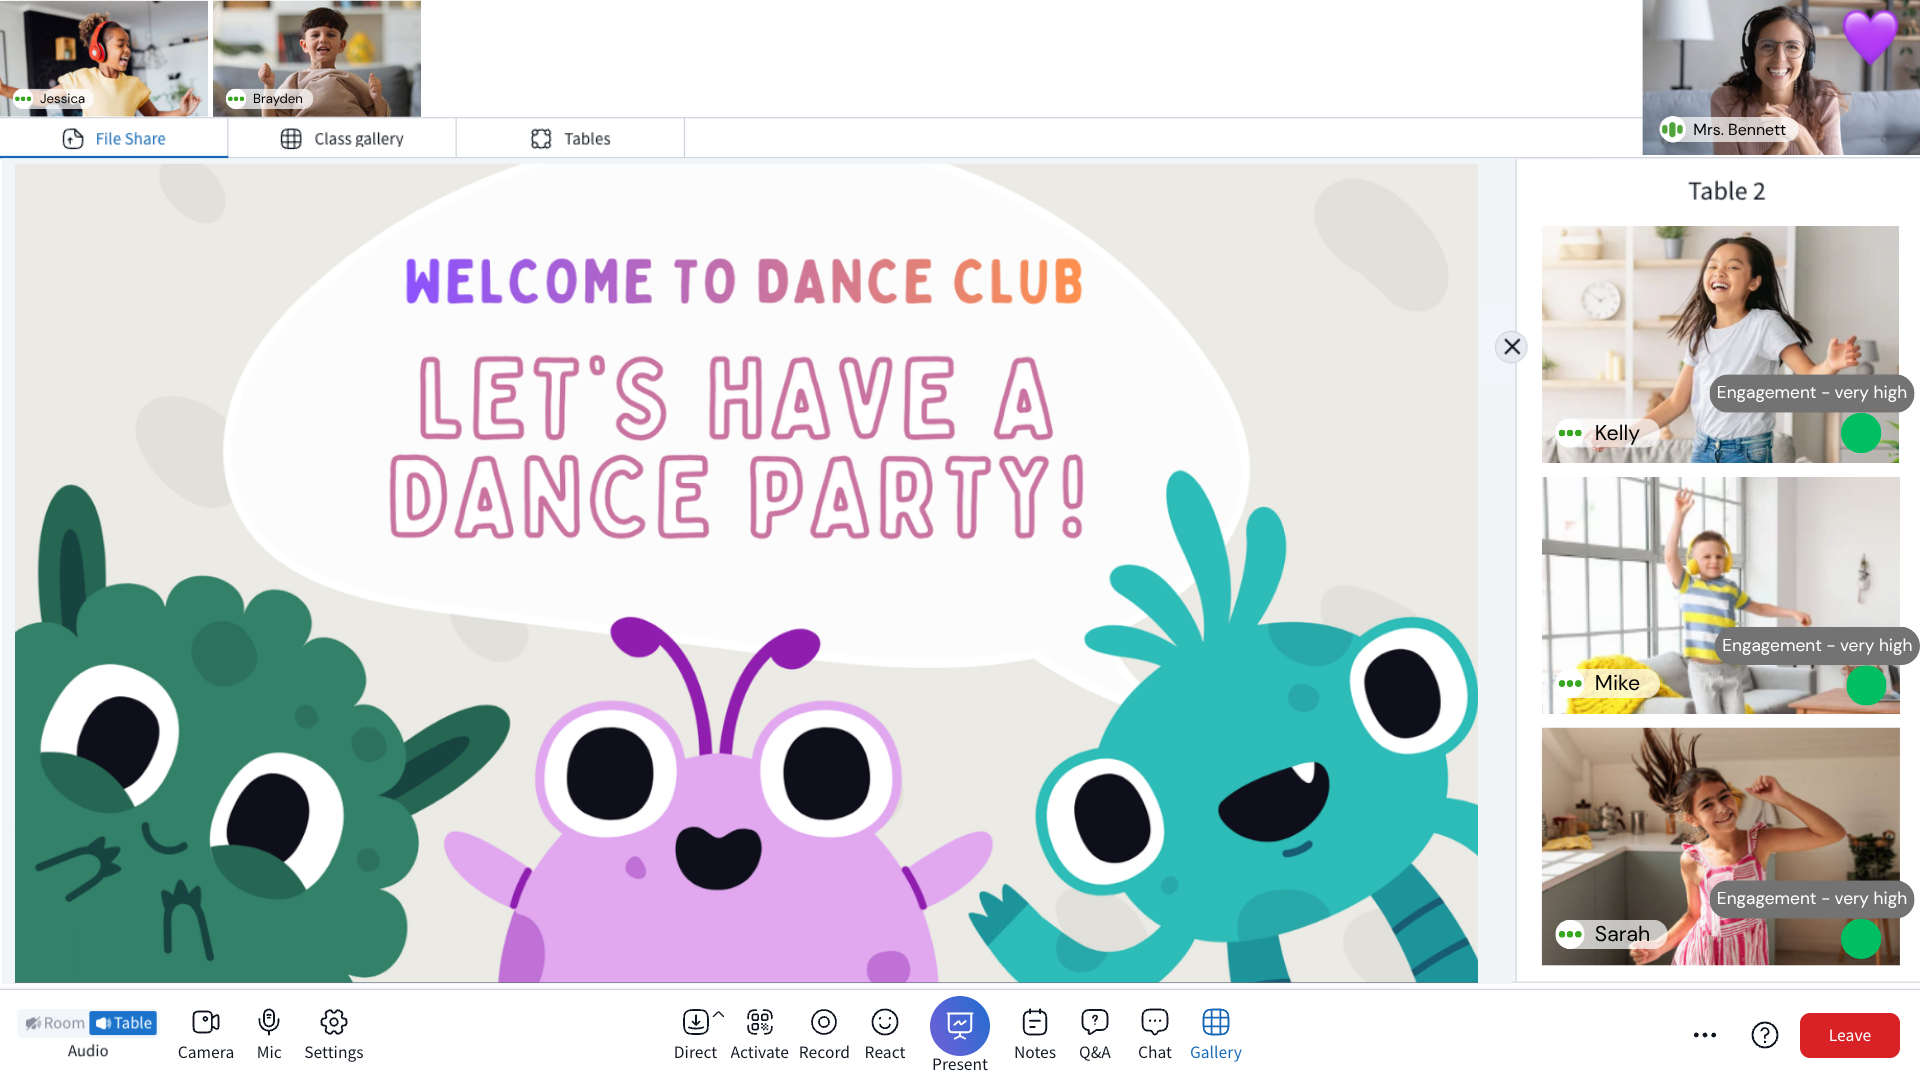Screen dimensions: 1920x1080
Task: Click Sarah's green engagement indicator
Action: 1861,939
